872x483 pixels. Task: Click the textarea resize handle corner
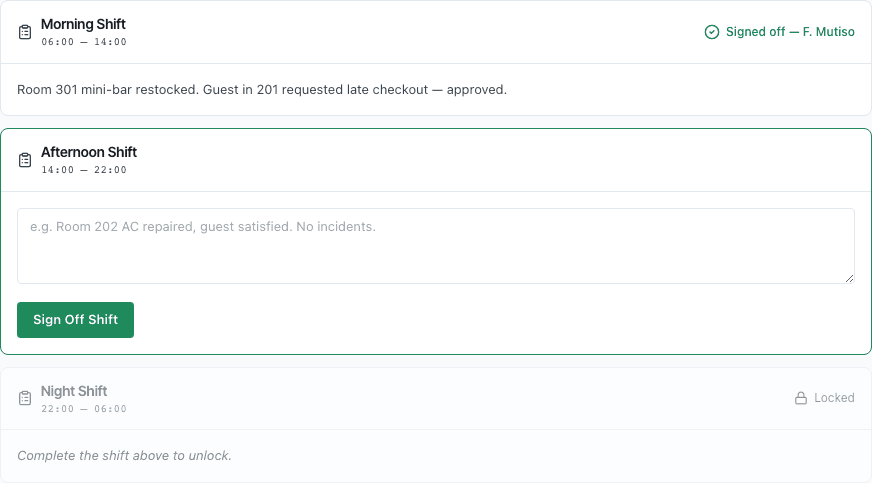click(x=849, y=278)
